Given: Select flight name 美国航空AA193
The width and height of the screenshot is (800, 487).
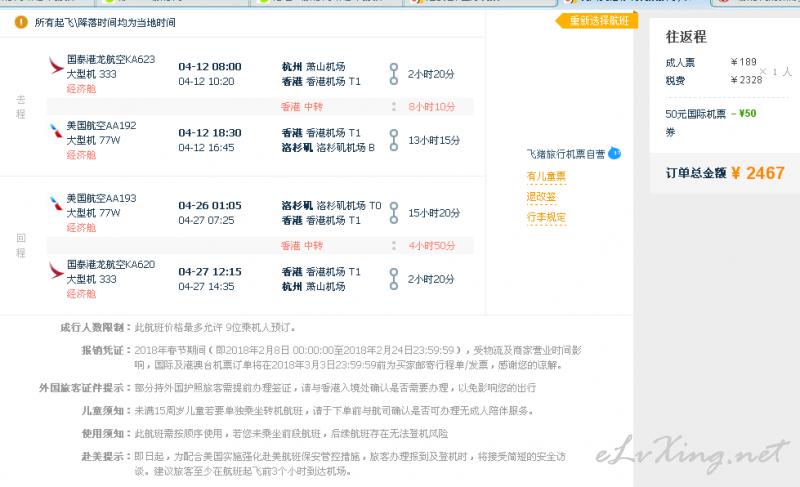Looking at the screenshot, I should pyautogui.click(x=102, y=198).
